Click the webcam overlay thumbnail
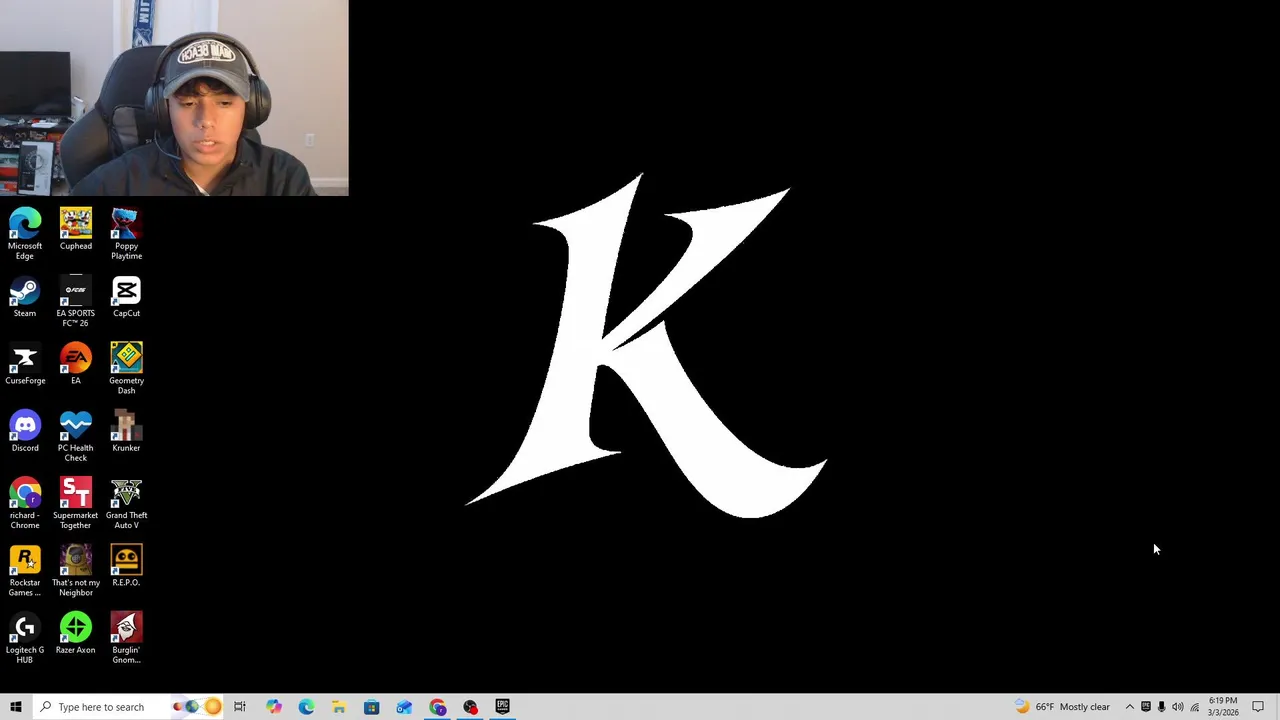The height and width of the screenshot is (720, 1280). pos(174,97)
